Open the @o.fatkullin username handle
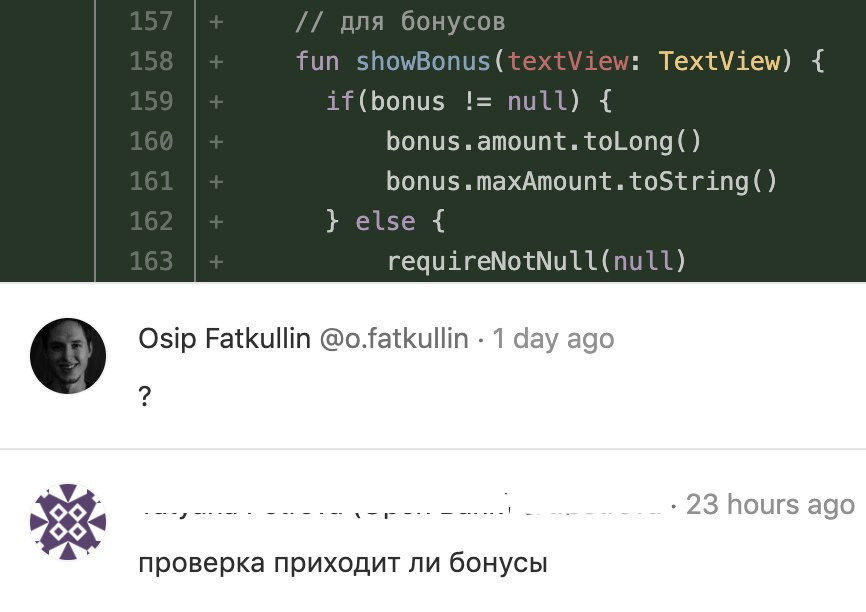This screenshot has height=612, width=866. 394,339
